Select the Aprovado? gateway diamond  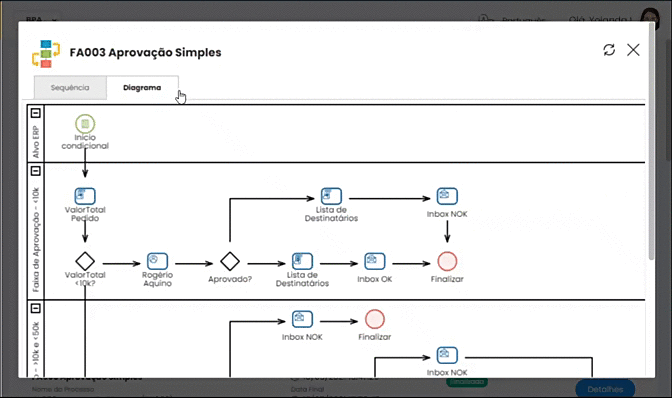[230, 261]
